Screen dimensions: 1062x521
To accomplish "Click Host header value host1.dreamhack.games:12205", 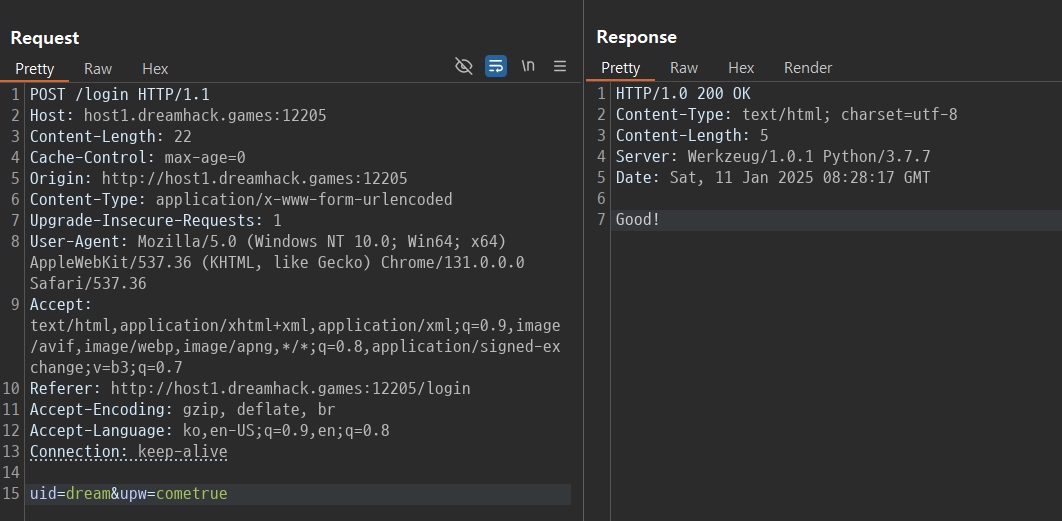I will pyautogui.click(x=205, y=115).
